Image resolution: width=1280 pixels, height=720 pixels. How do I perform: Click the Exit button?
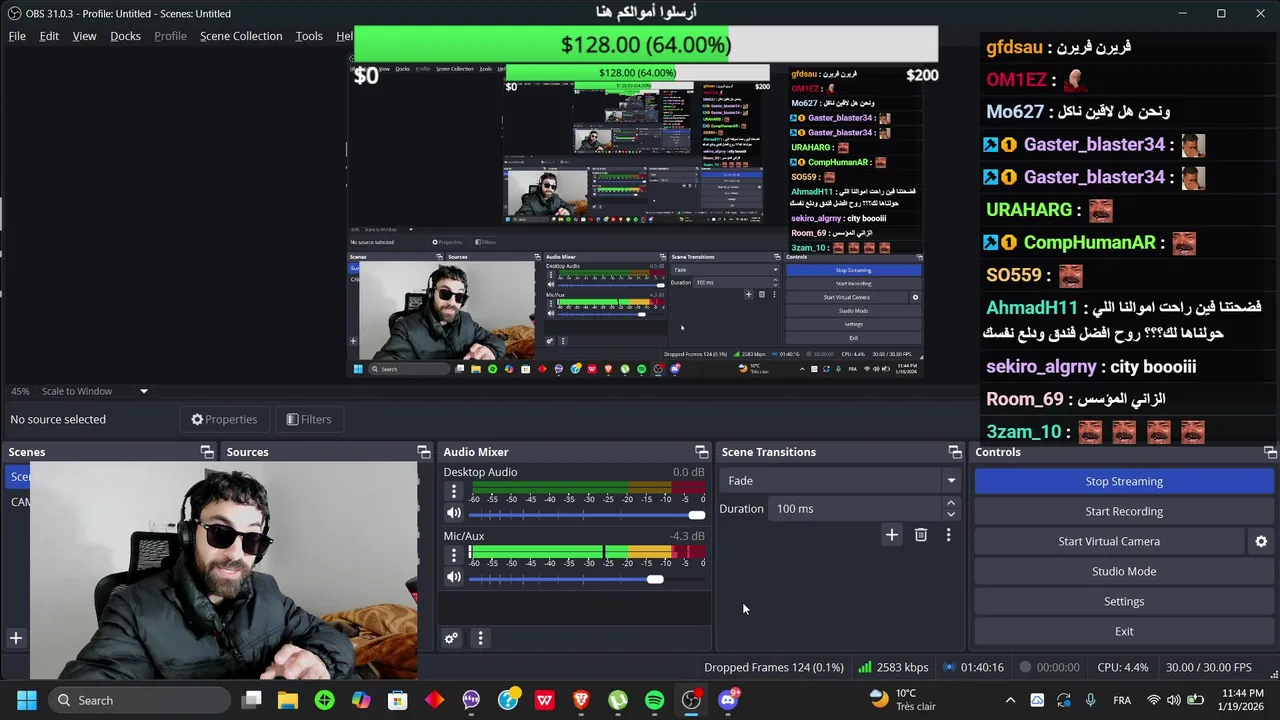click(1124, 631)
